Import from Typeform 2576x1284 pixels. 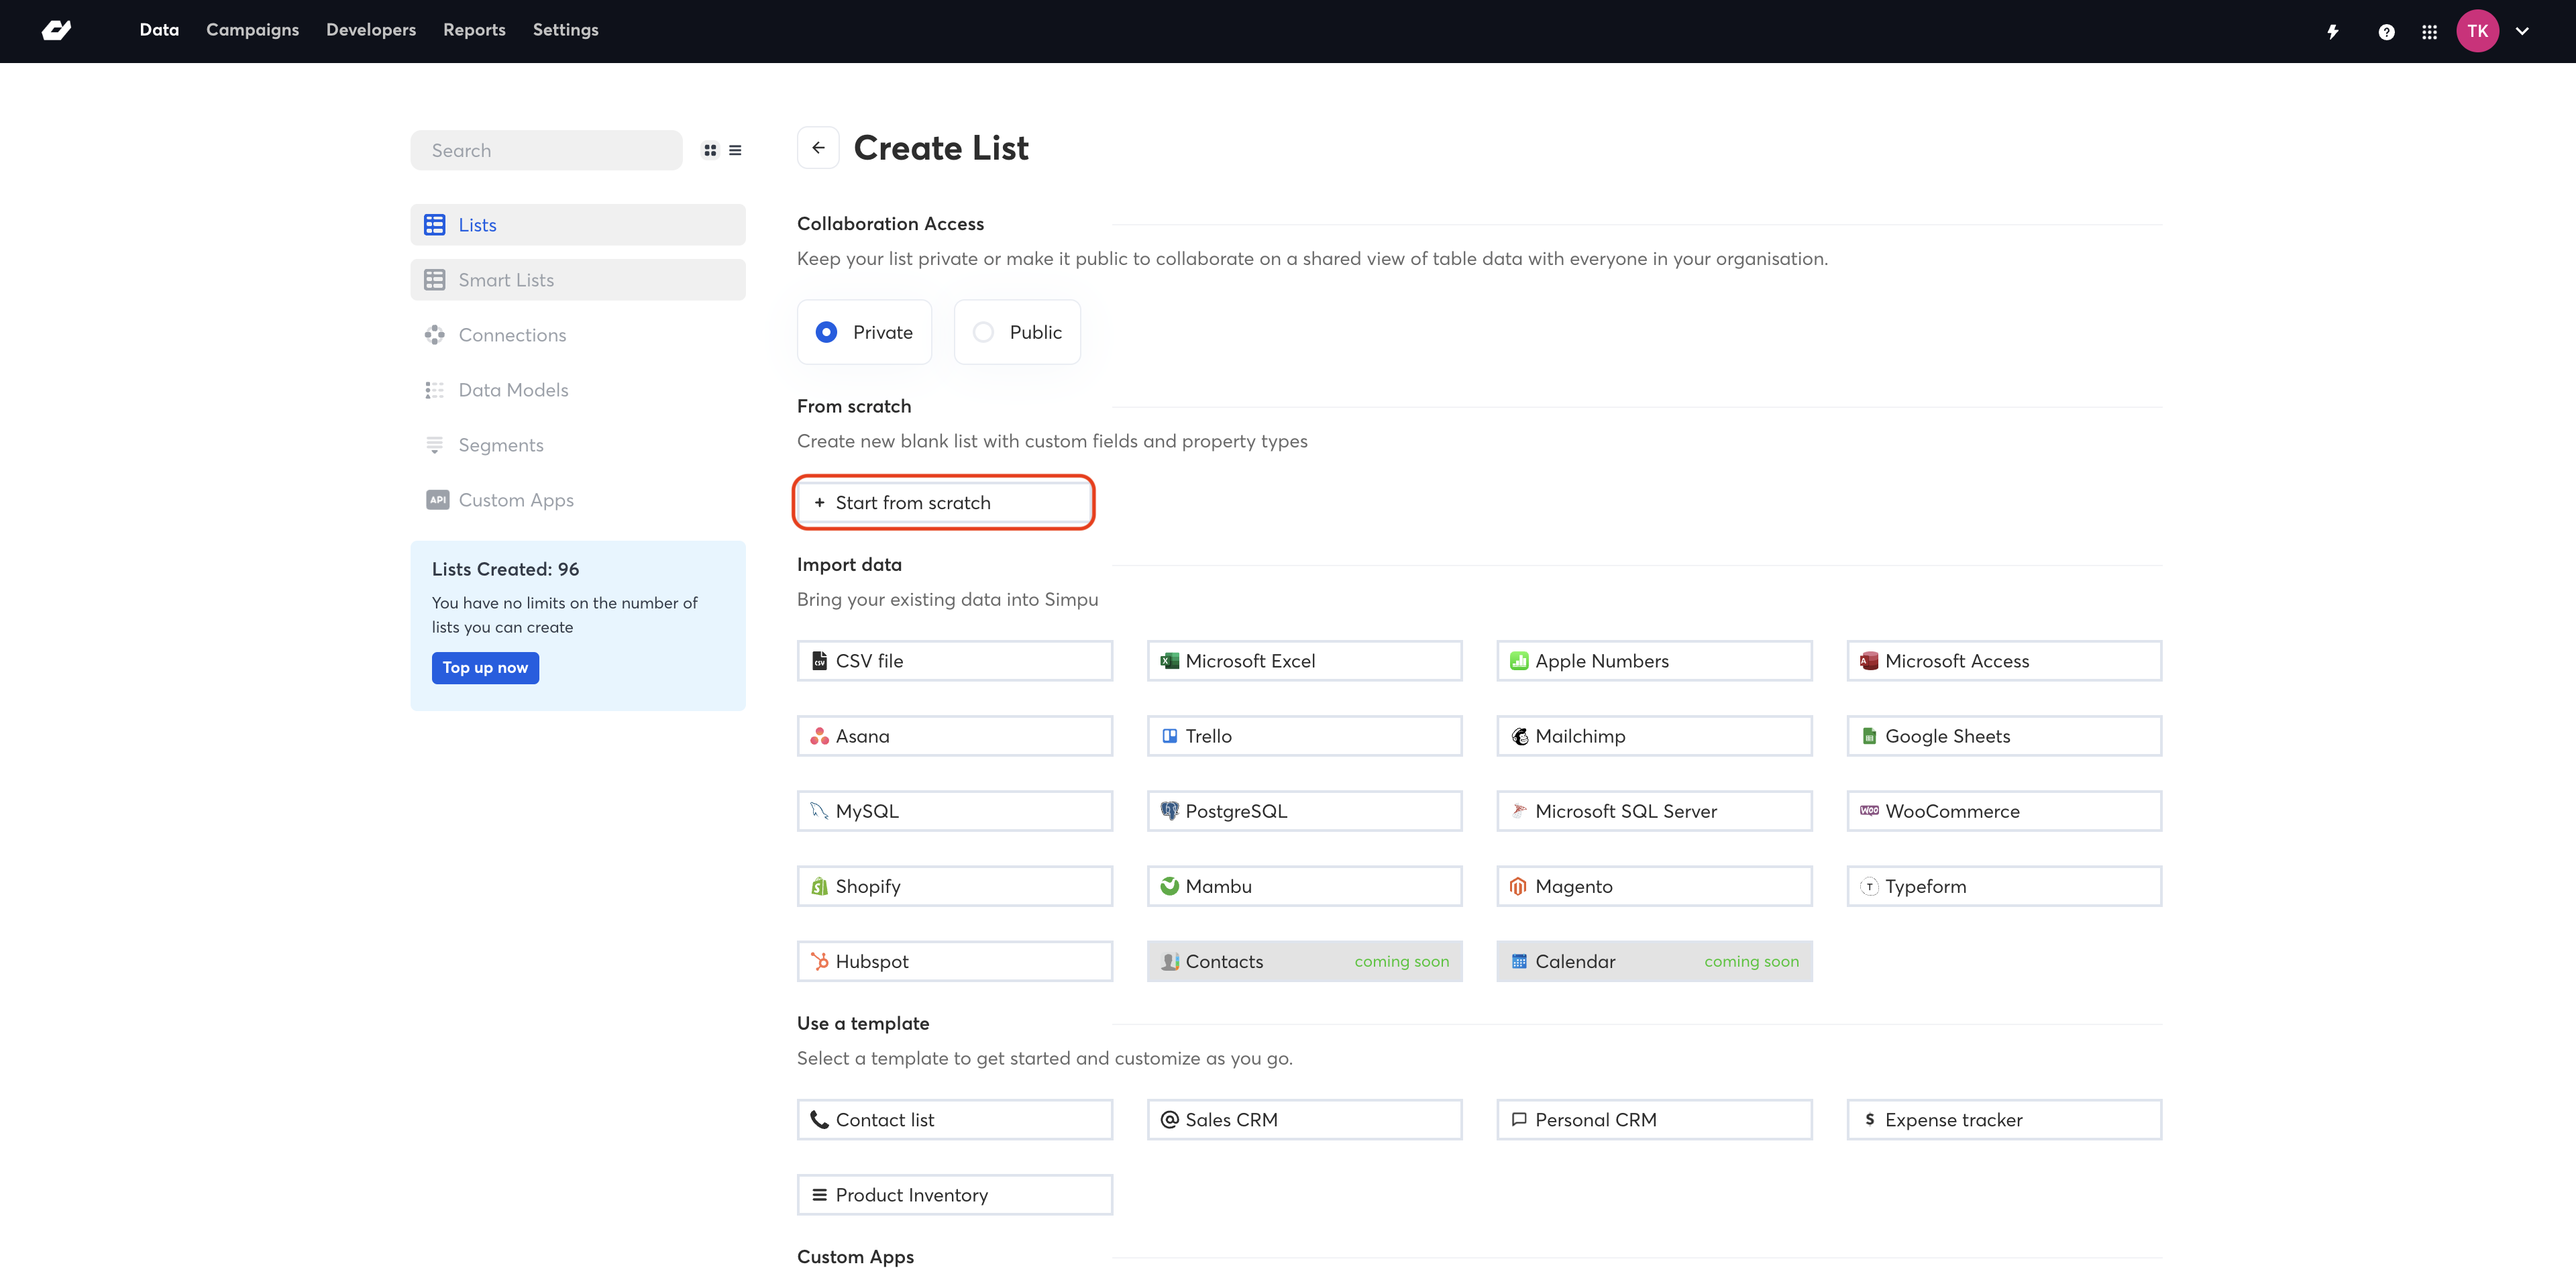tap(2004, 886)
